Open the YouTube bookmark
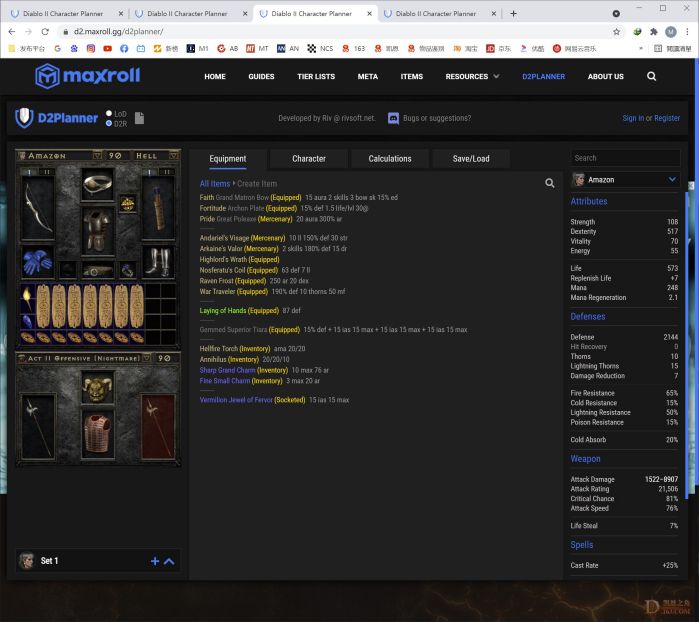Image resolution: width=699 pixels, height=622 pixels. [107, 49]
